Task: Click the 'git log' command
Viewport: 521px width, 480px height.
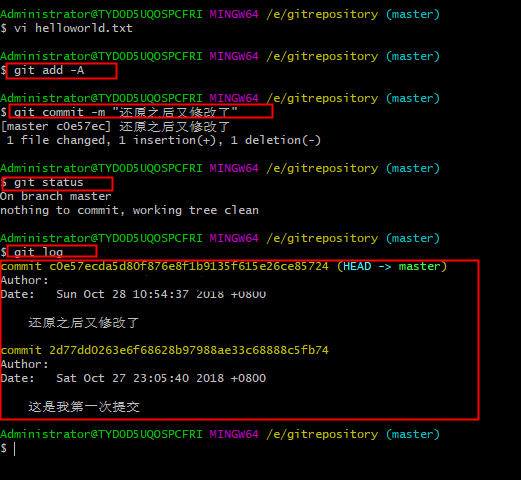Action: 38,252
